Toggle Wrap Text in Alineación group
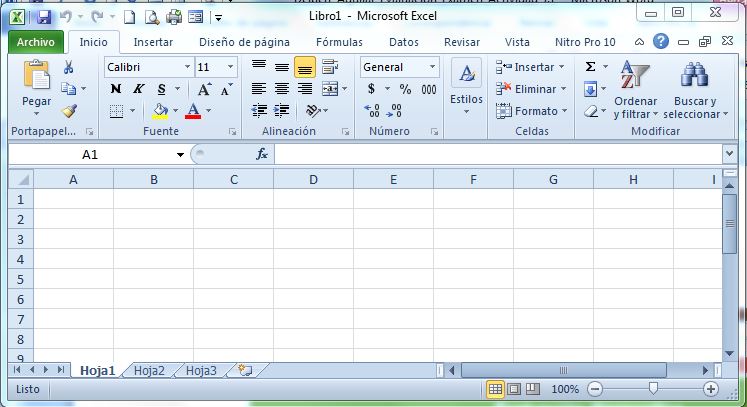This screenshot has width=747, height=407. tap(330, 67)
